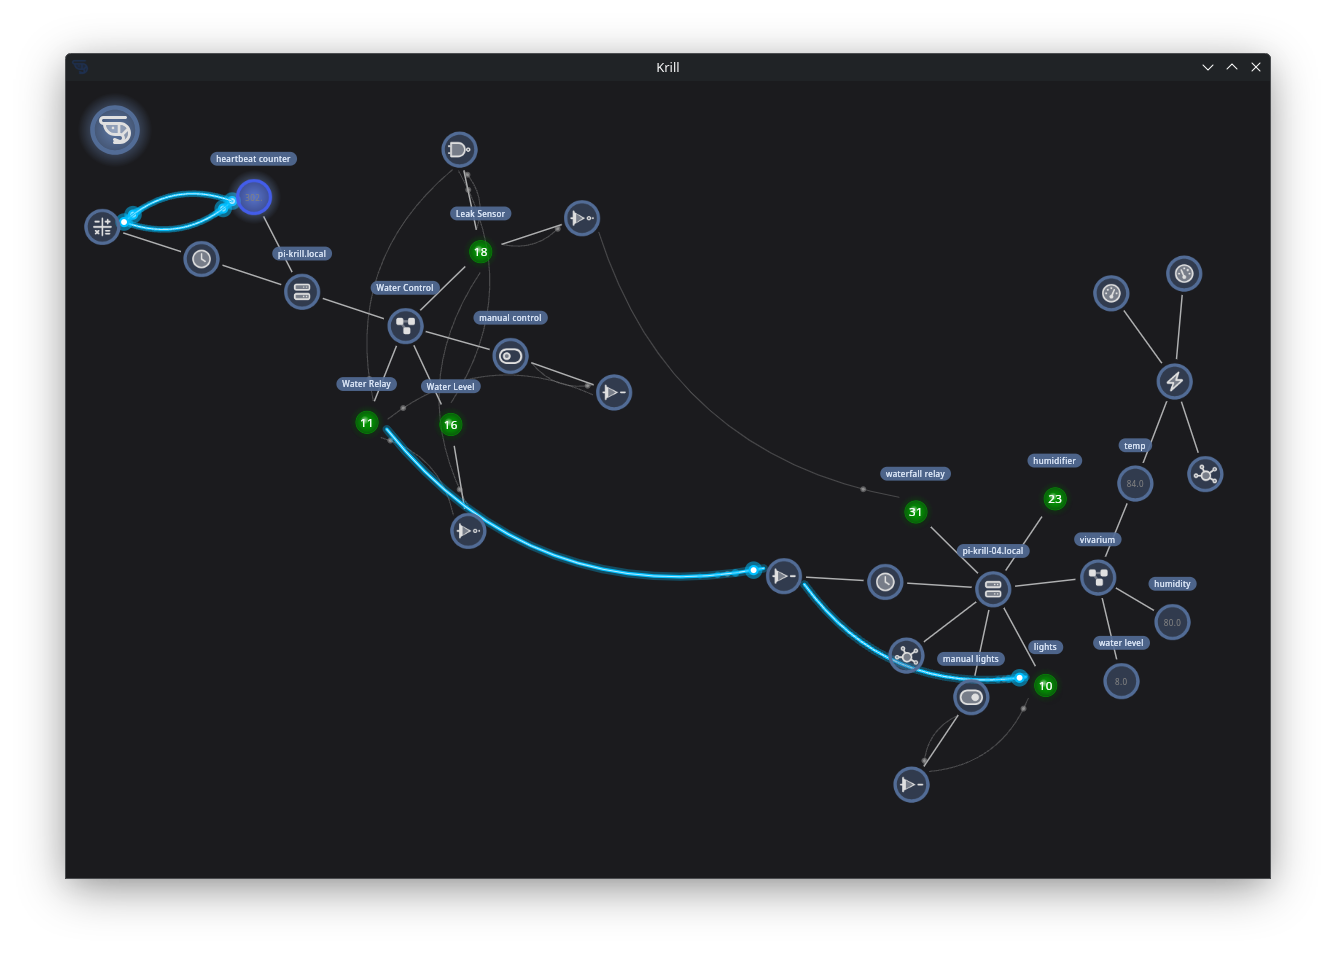Open the heartbeat counter data point
Screen dimensions: 1336x956
[253, 197]
